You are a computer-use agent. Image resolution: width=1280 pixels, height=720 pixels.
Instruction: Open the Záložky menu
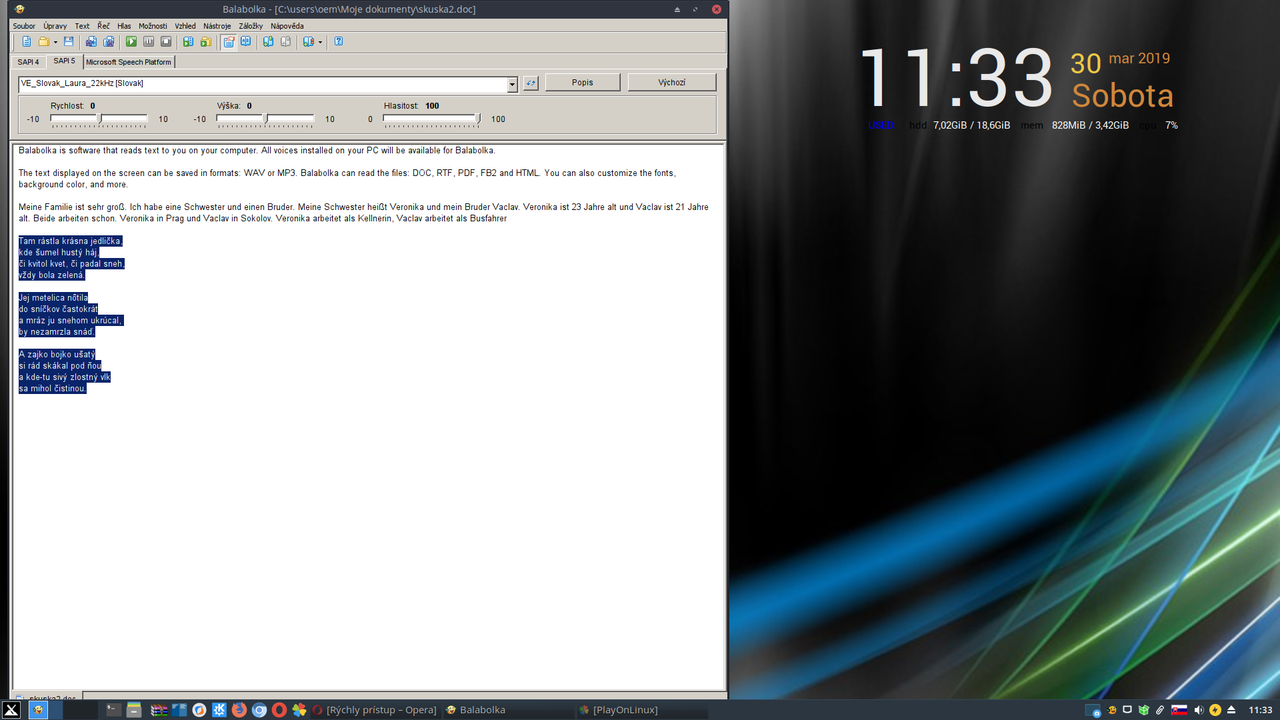(x=251, y=26)
